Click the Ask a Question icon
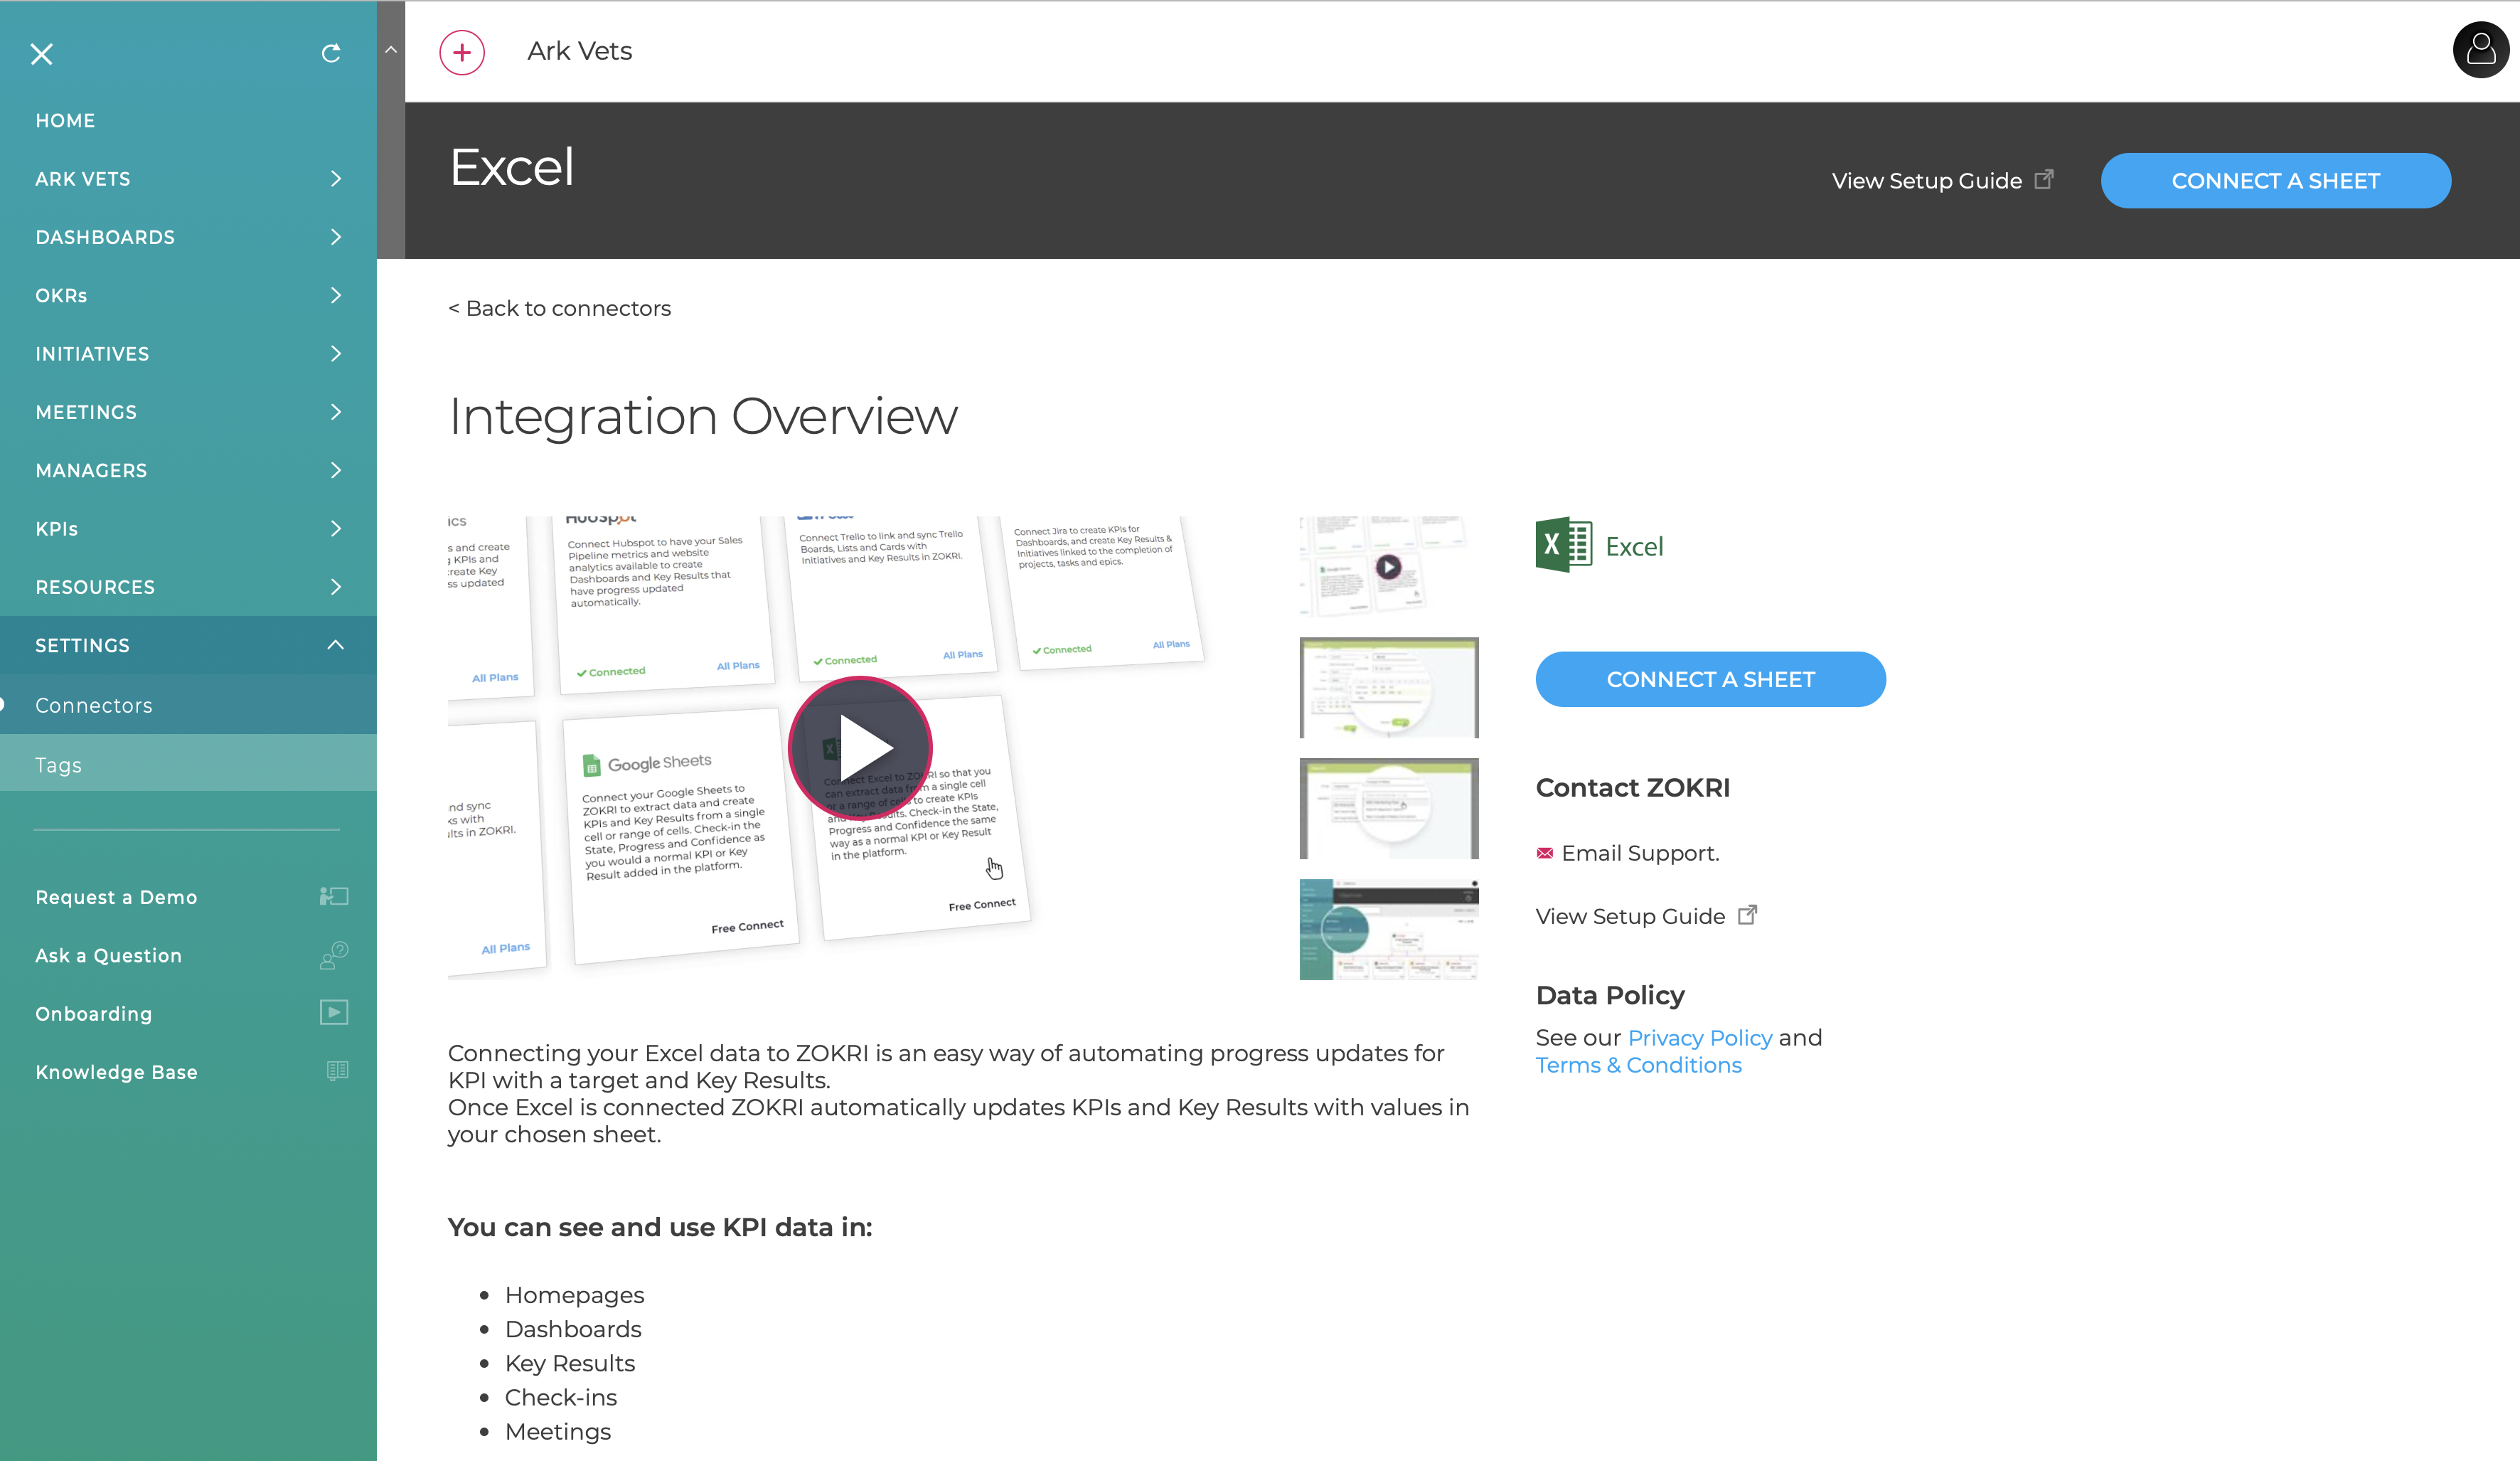 point(334,955)
